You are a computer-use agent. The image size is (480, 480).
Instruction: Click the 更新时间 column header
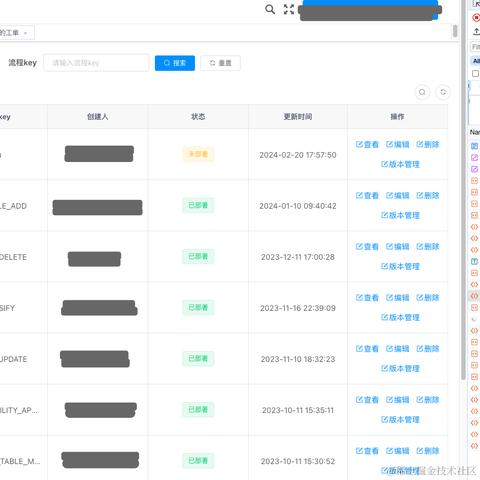coord(298,117)
